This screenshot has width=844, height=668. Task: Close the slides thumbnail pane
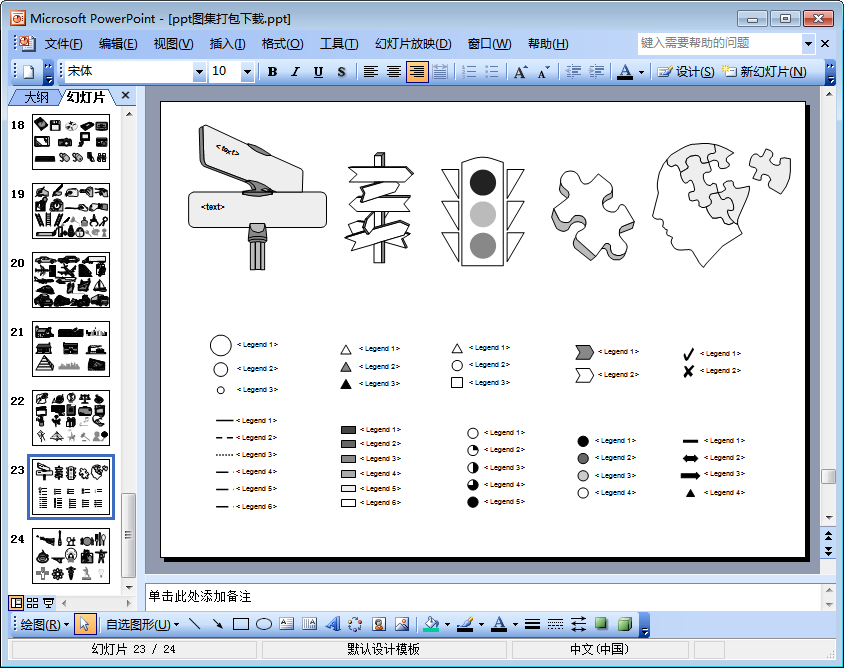[x=125, y=95]
